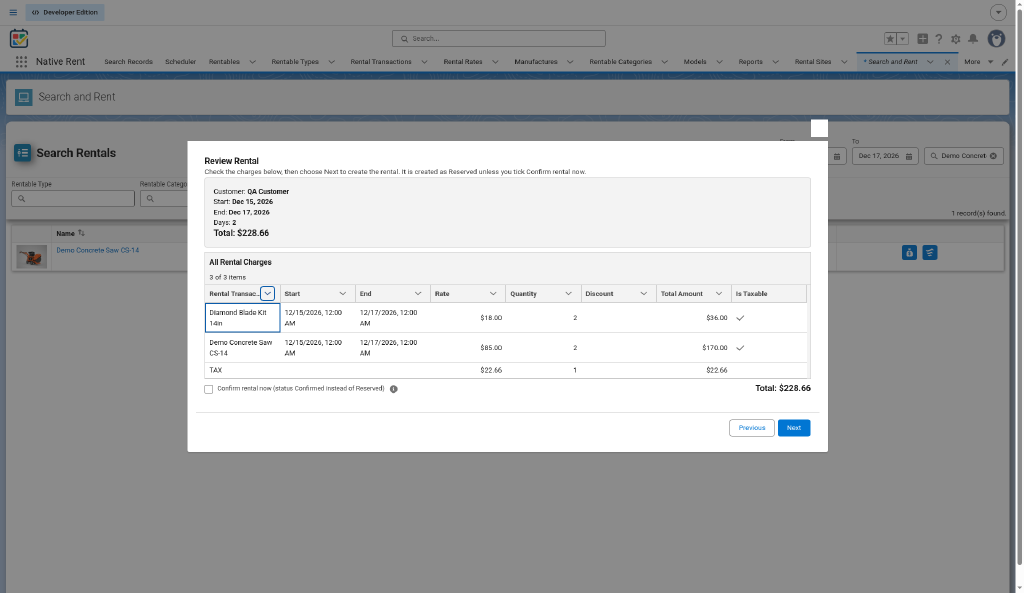Open the Total Amount column menu

[719, 294]
